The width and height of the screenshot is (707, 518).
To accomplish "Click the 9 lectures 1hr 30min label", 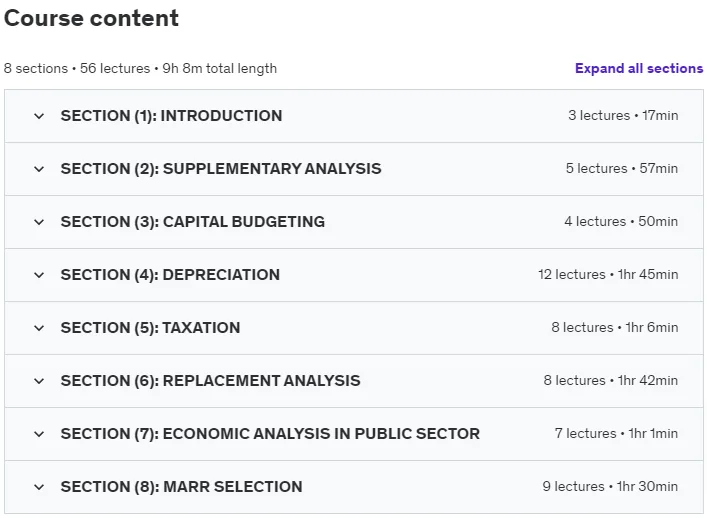I will point(610,486).
